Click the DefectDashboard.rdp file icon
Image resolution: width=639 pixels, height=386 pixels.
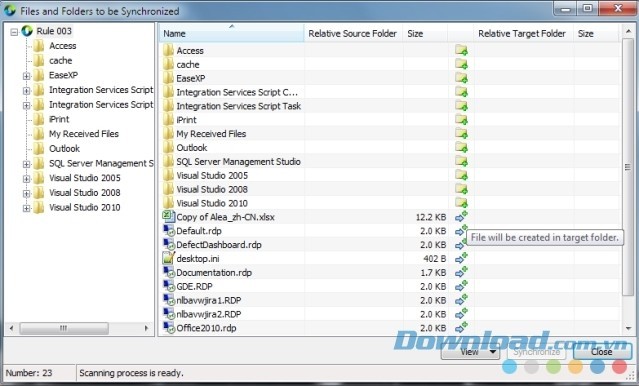click(x=168, y=244)
